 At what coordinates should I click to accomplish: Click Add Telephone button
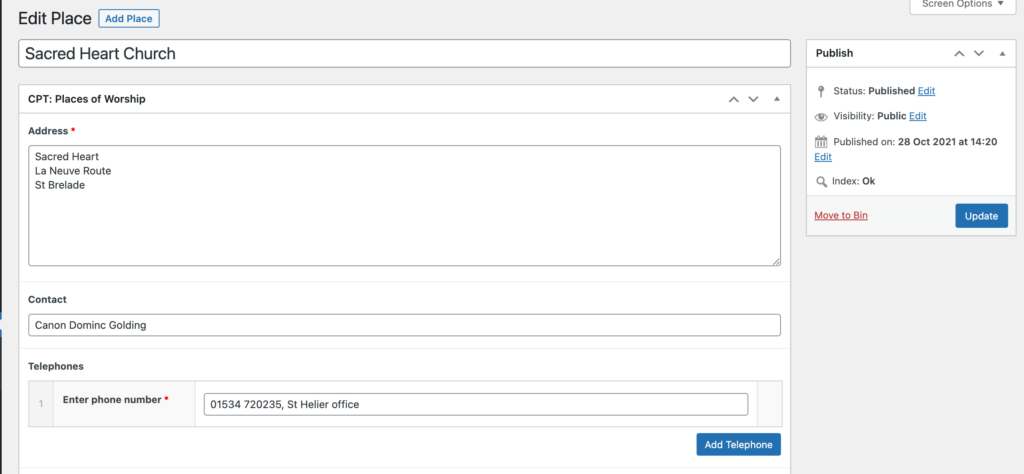(x=738, y=444)
